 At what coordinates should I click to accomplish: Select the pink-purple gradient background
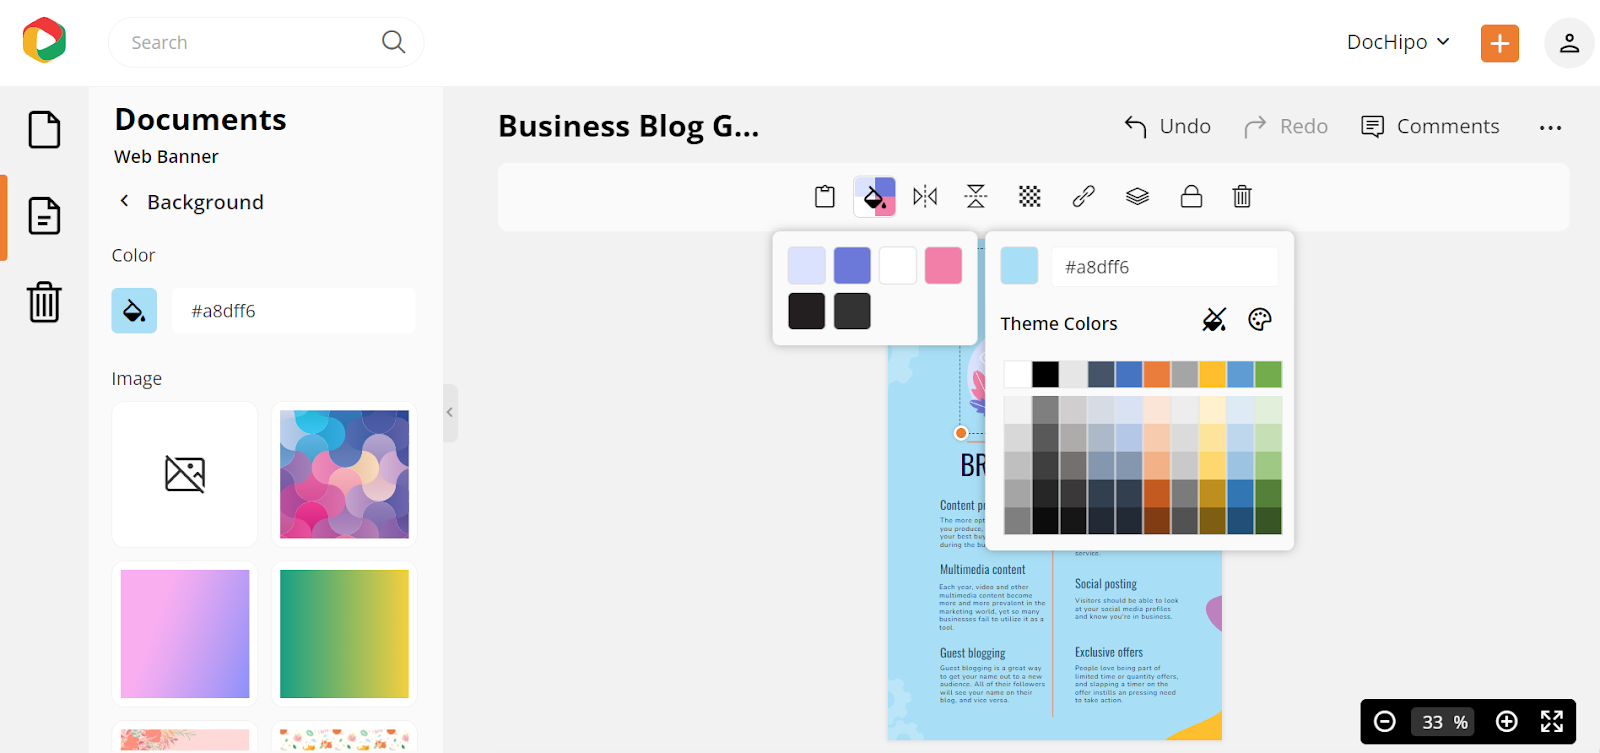185,634
